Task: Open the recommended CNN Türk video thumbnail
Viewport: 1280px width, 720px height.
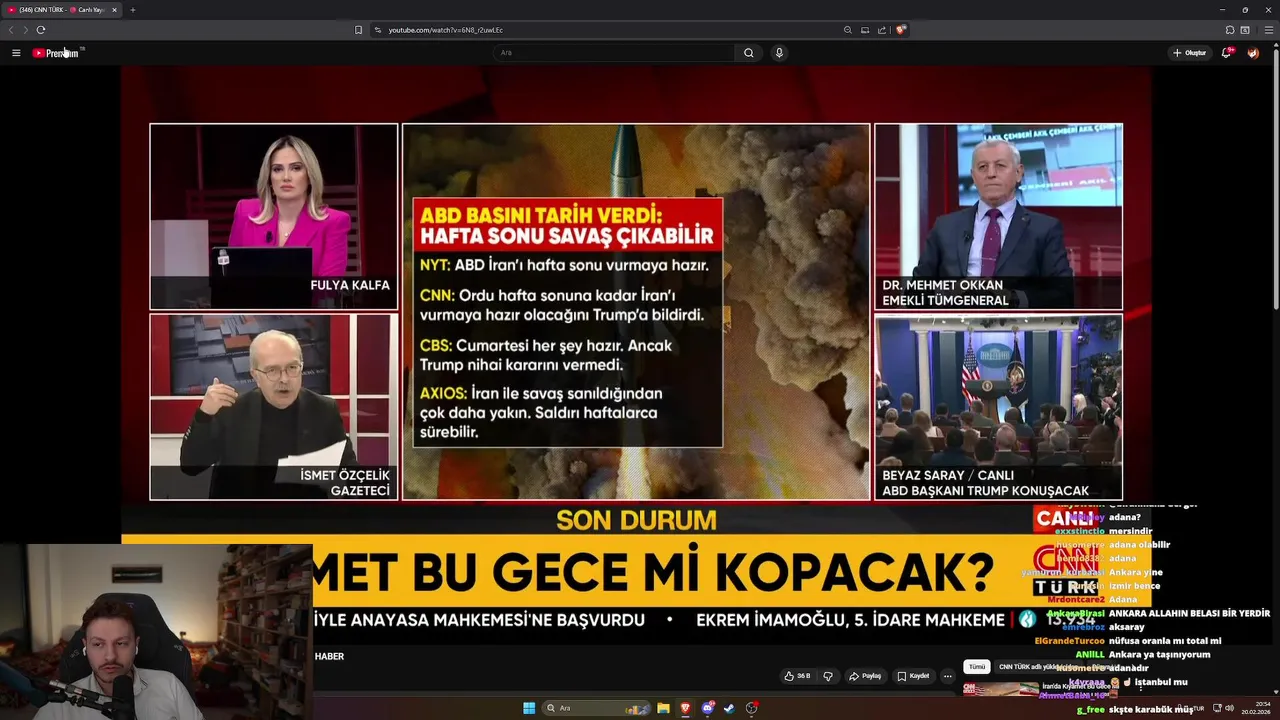Action: [x=1000, y=688]
